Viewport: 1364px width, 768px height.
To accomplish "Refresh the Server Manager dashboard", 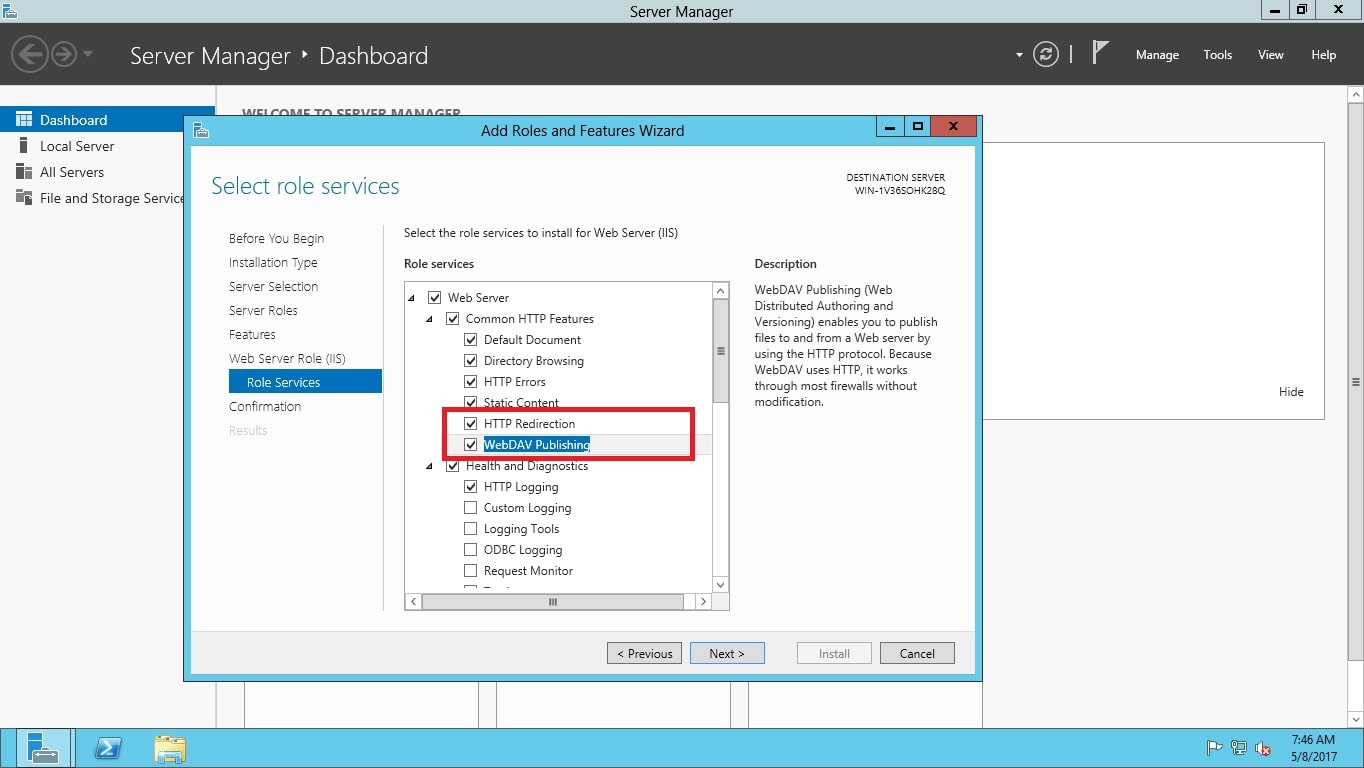I will tap(1046, 54).
